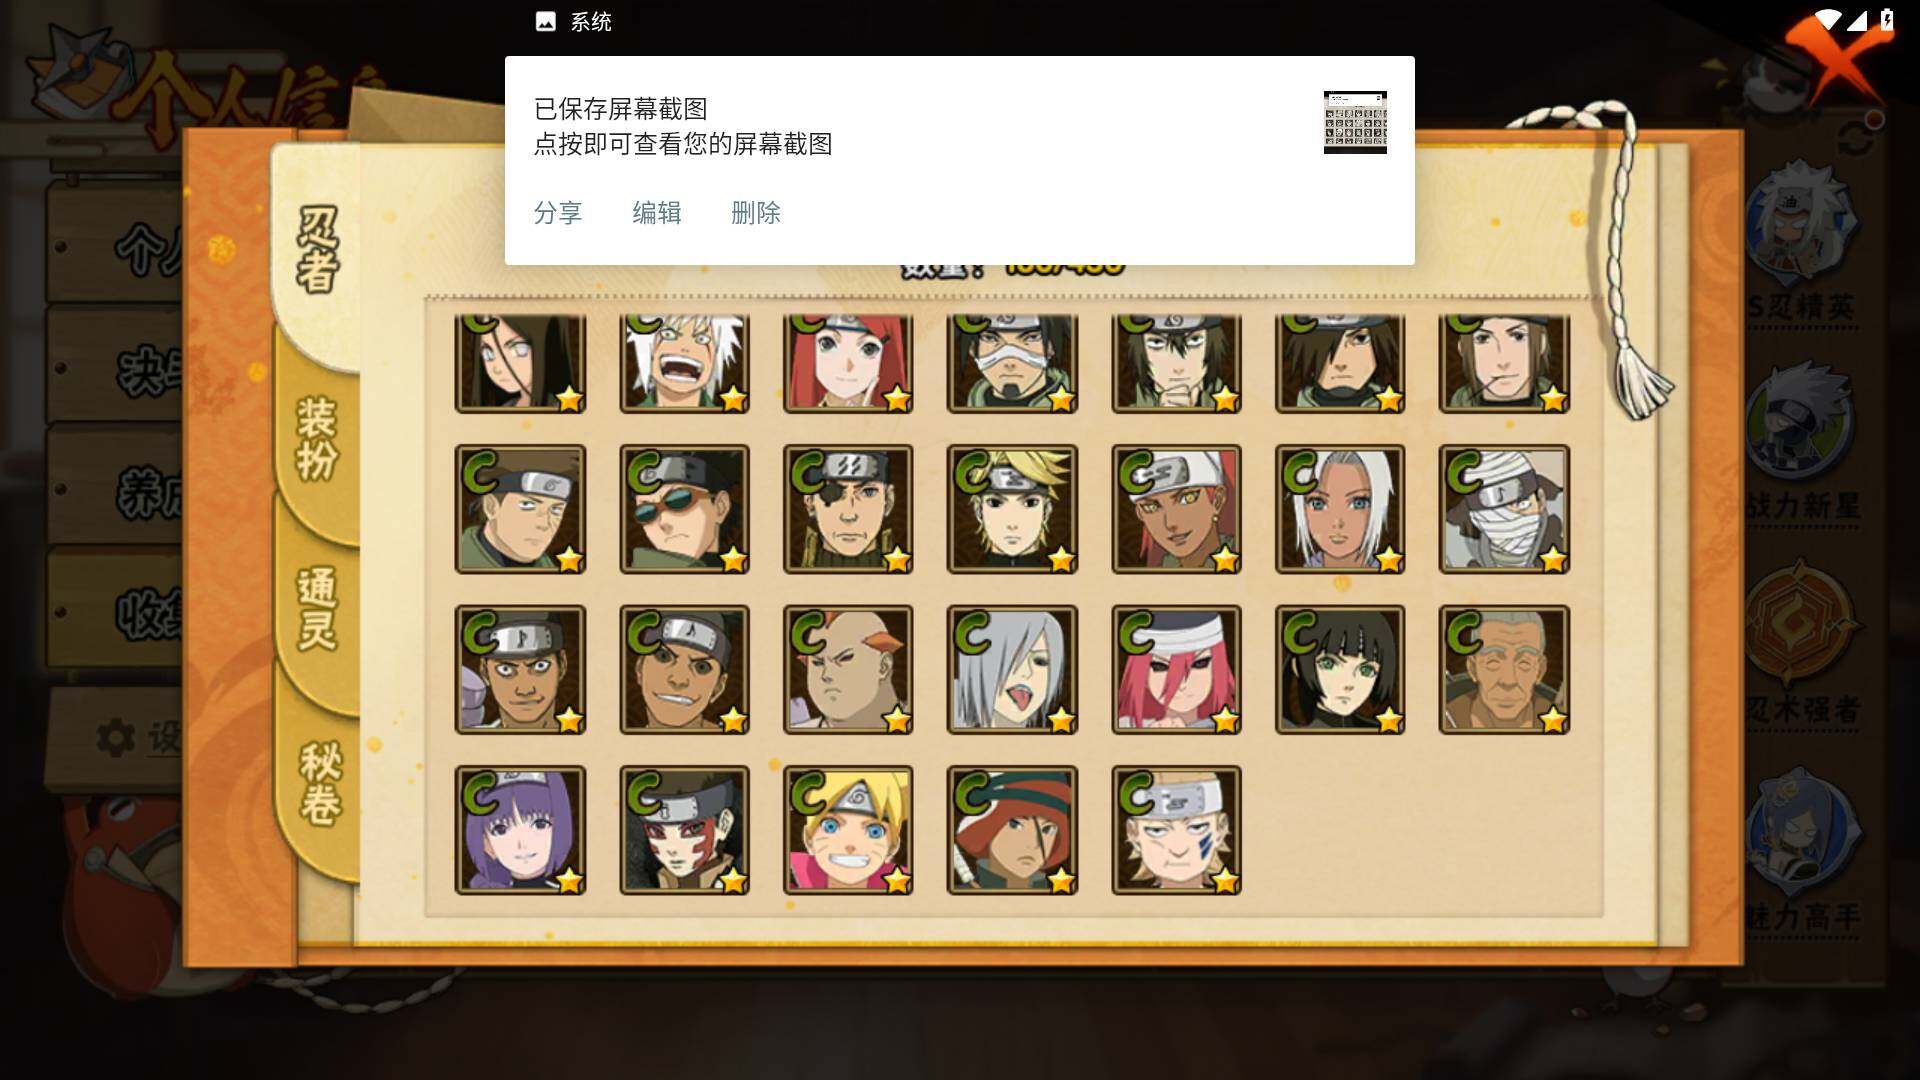Tap 编辑 in the screenshot notification
Viewport: 1920px width, 1080px height.
click(x=657, y=213)
